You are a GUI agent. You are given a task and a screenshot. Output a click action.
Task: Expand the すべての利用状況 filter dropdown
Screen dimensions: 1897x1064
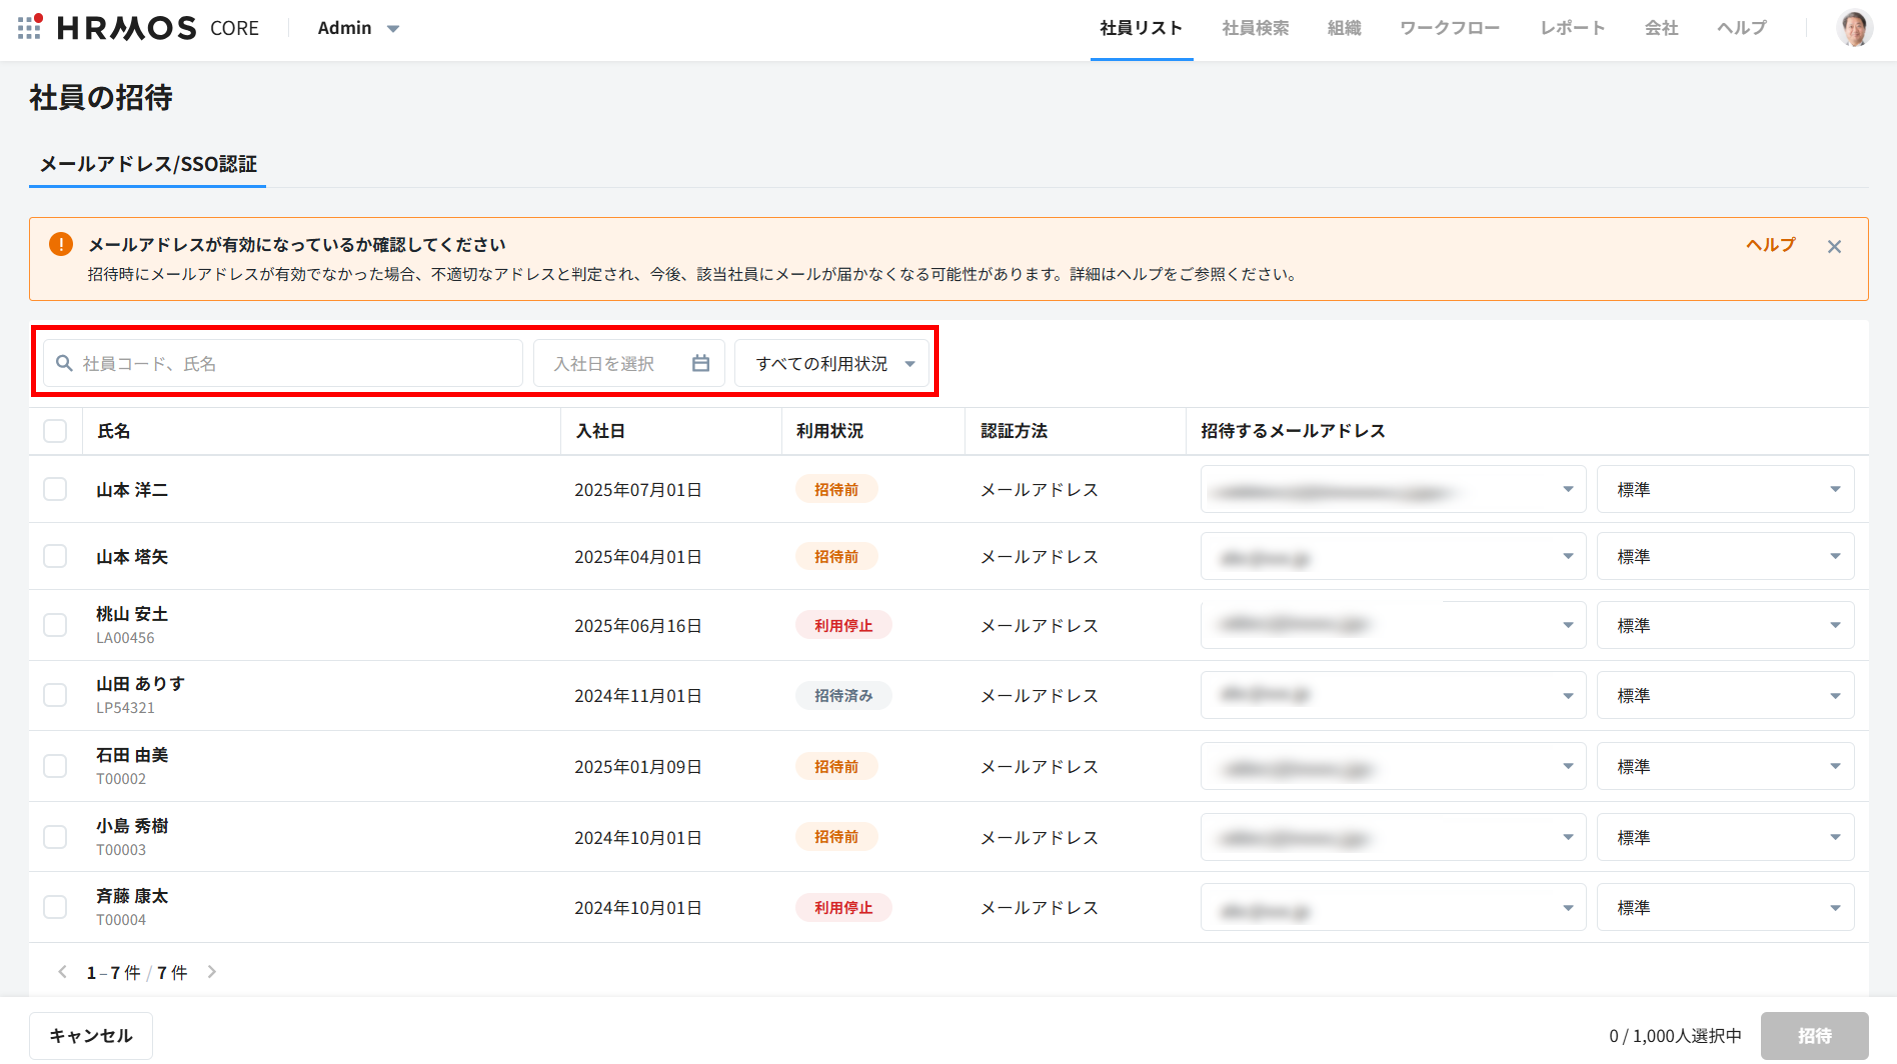pos(833,363)
